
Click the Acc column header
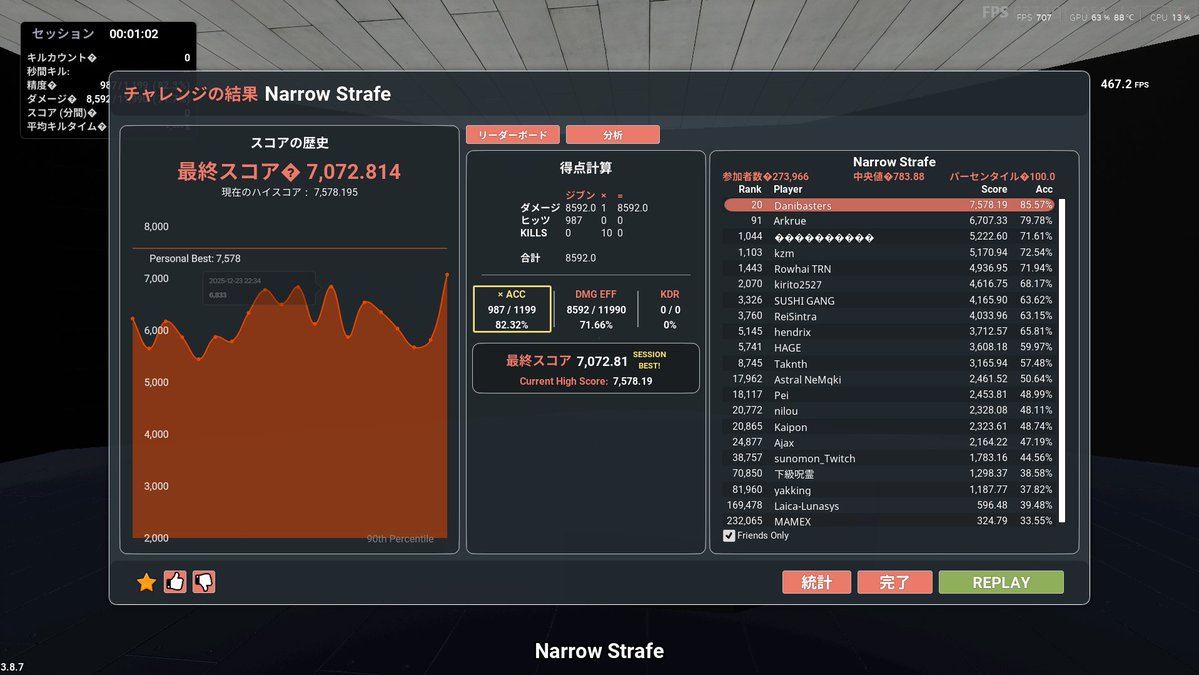point(1044,190)
